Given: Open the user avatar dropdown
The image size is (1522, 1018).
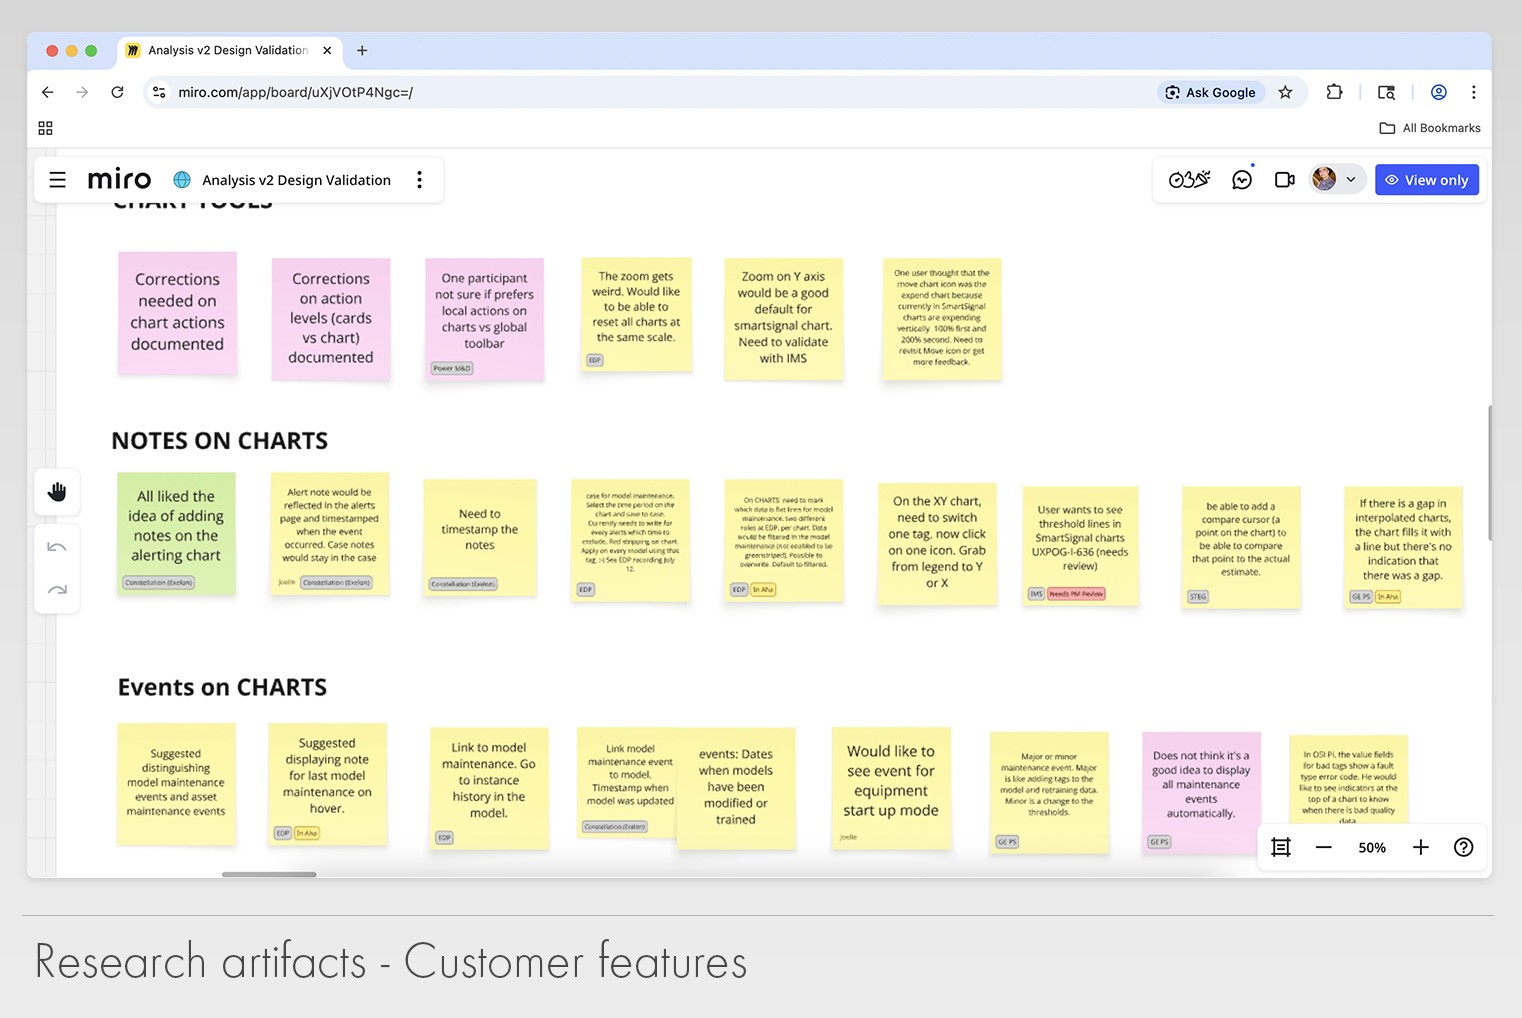Looking at the screenshot, I should pyautogui.click(x=1336, y=180).
